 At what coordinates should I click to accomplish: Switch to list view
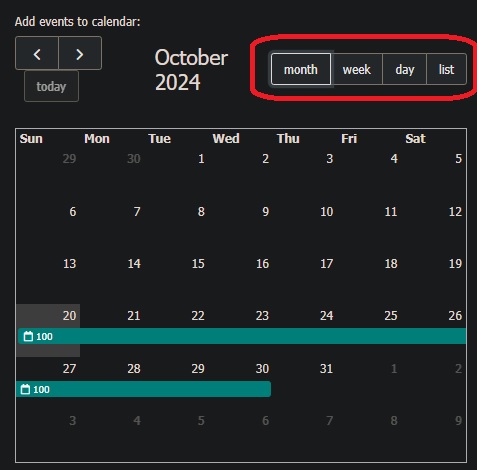446,69
